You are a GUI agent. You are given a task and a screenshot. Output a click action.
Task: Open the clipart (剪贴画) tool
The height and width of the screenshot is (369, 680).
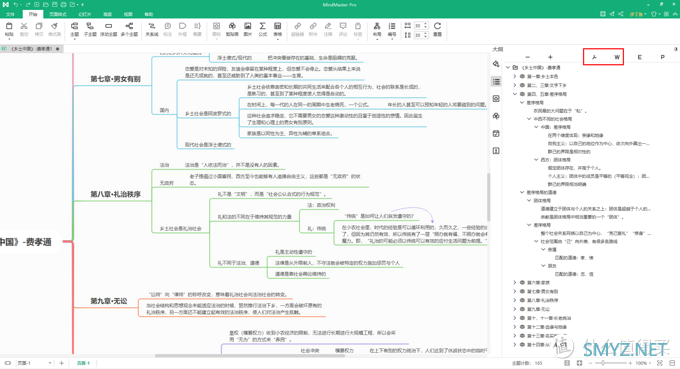232,29
